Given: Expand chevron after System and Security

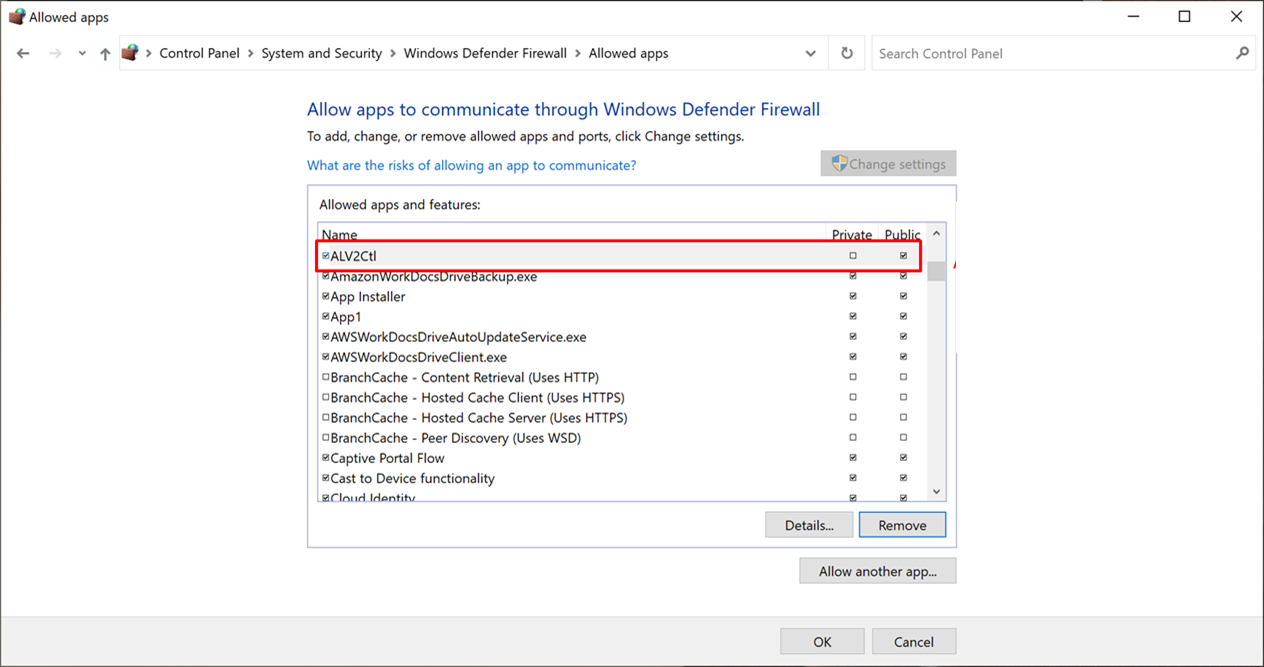Looking at the screenshot, I should coord(393,54).
